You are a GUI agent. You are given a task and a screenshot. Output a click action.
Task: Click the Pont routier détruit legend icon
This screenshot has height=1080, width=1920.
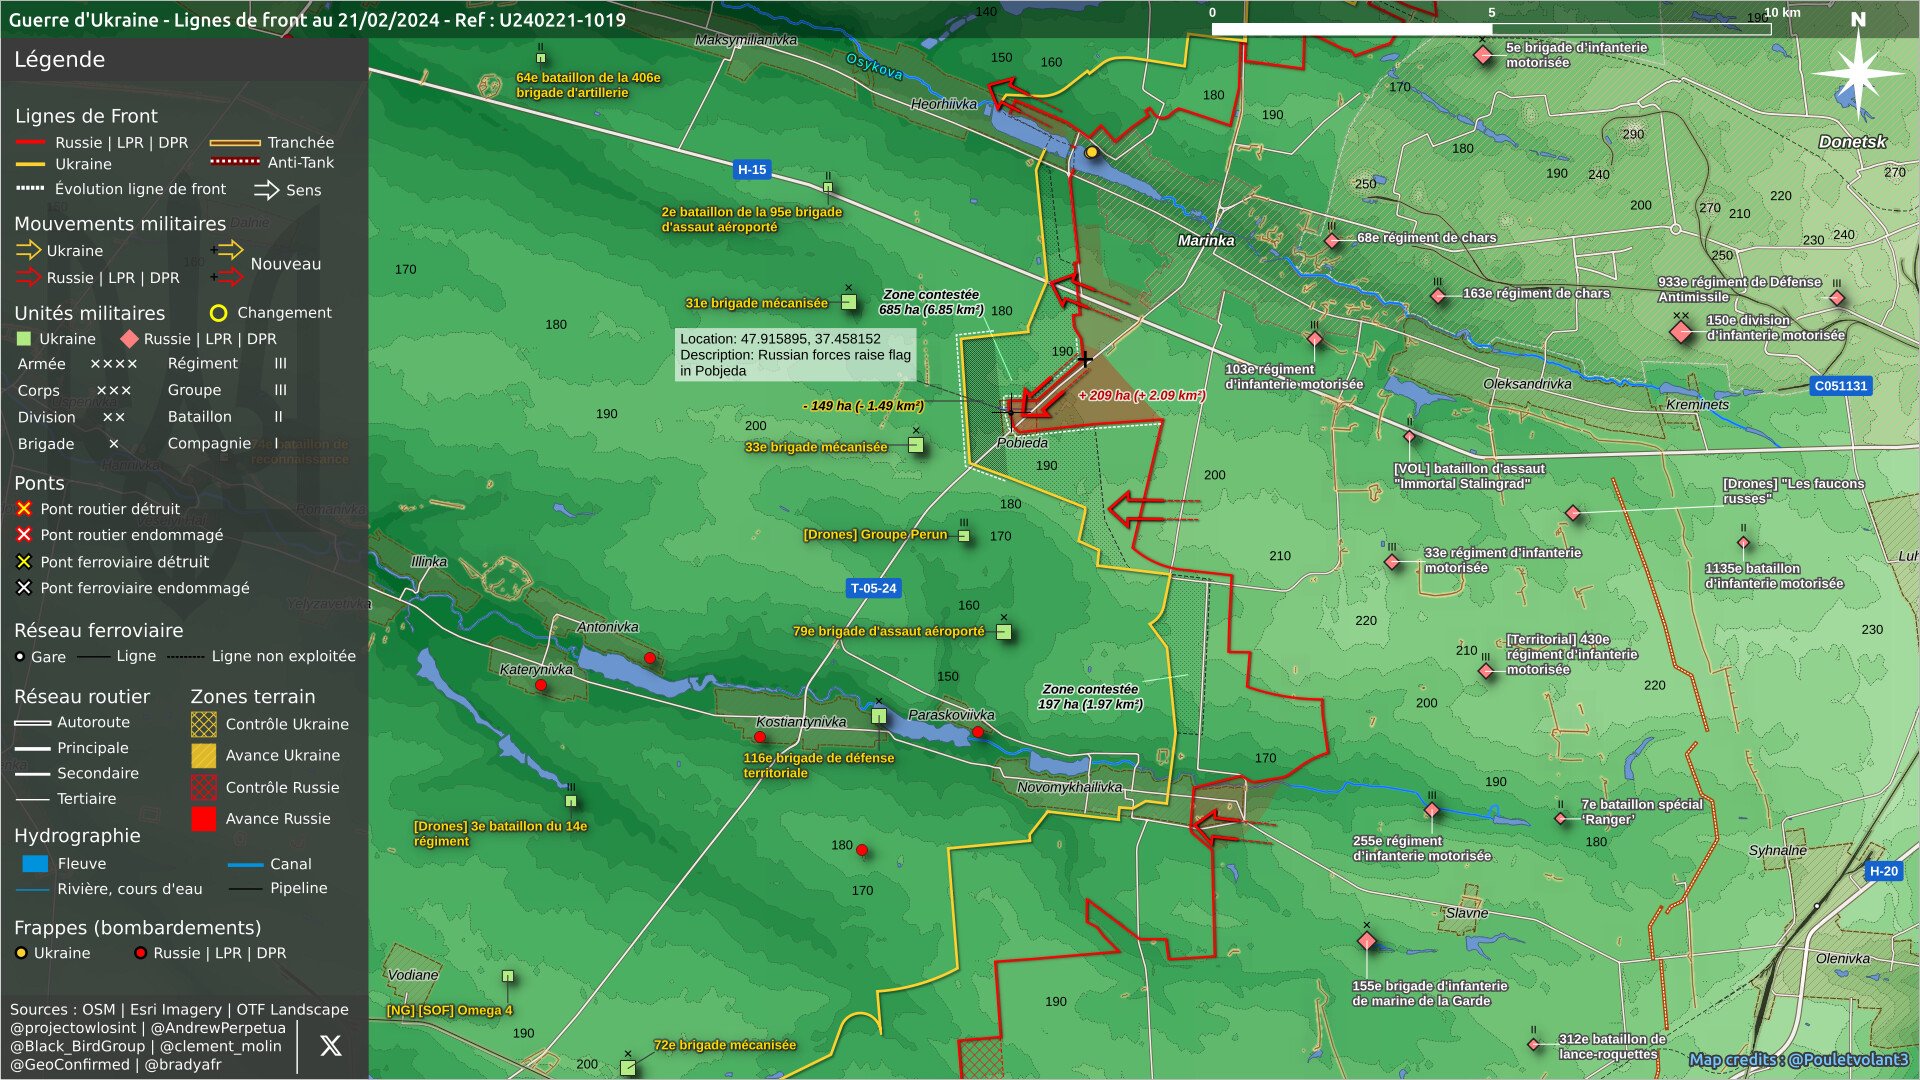coord(24,509)
